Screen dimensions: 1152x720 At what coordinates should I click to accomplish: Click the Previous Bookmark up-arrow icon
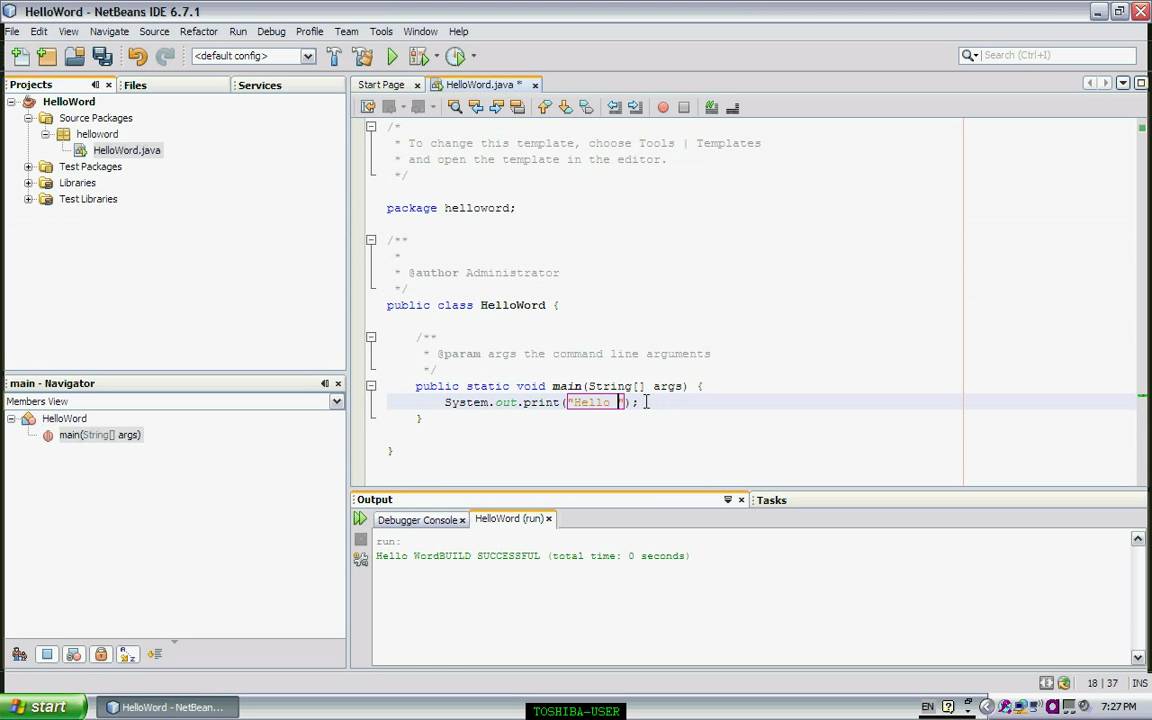click(x=544, y=107)
